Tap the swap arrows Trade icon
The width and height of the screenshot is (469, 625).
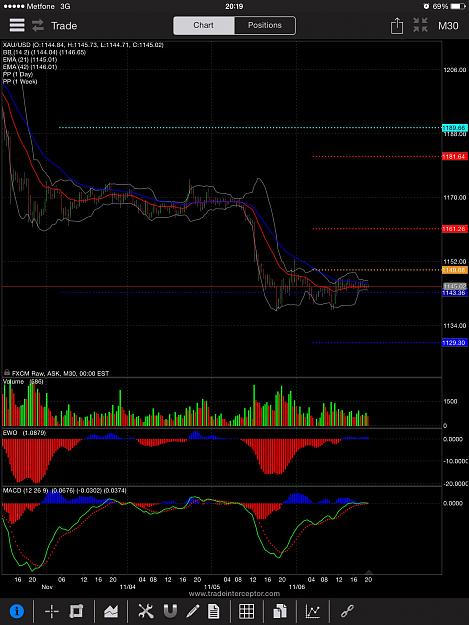pos(38,26)
